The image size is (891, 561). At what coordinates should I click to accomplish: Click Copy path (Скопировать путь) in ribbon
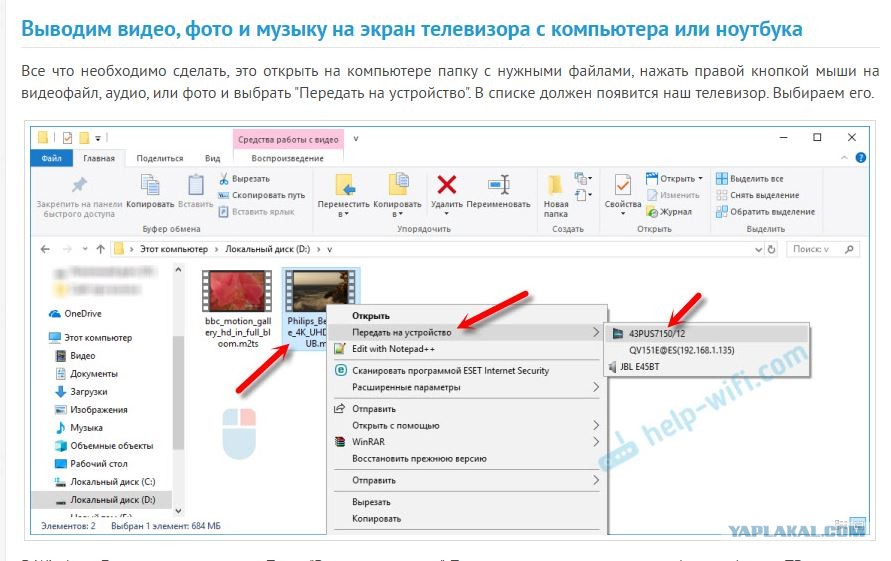click(262, 195)
